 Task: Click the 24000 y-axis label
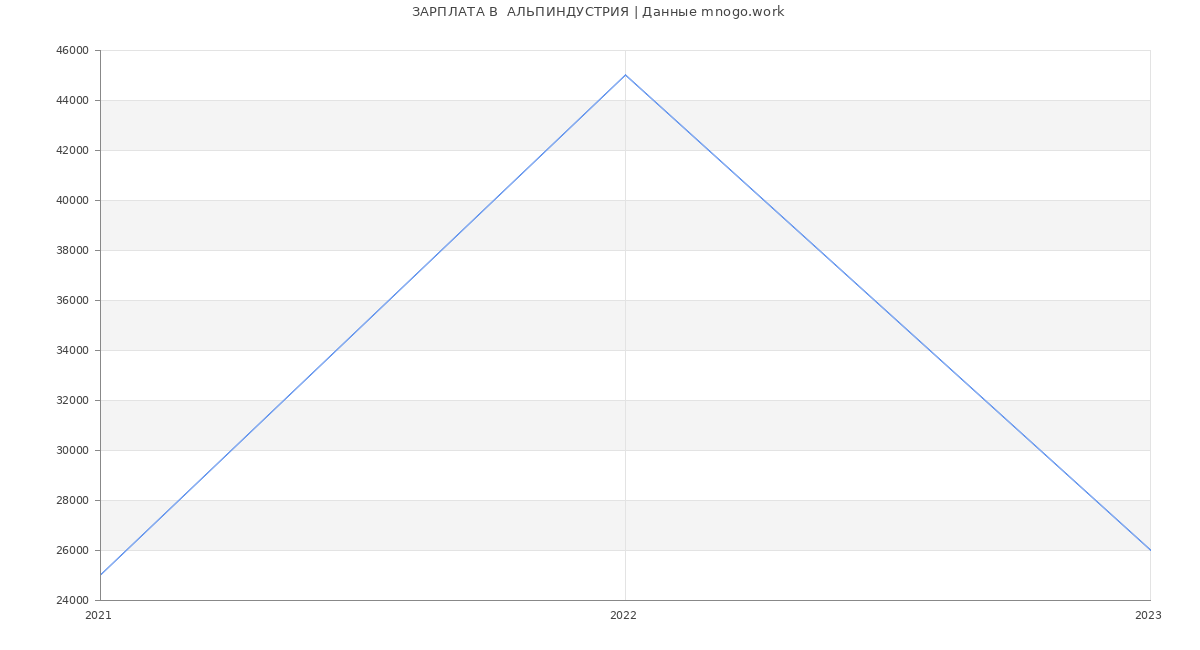[72, 601]
